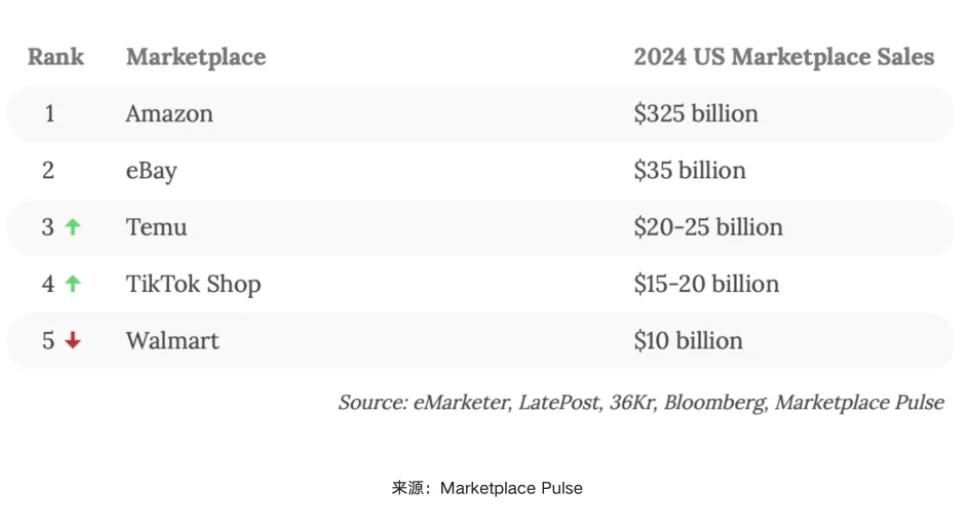Click rank number 1 in the Amazon row
Image resolution: width=953 pixels, height=511 pixels.
click(x=49, y=114)
